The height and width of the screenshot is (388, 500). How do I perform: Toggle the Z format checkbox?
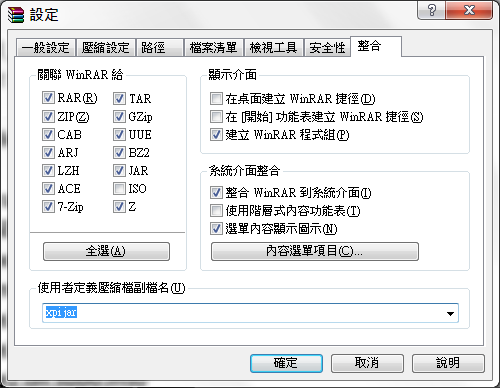click(x=119, y=206)
